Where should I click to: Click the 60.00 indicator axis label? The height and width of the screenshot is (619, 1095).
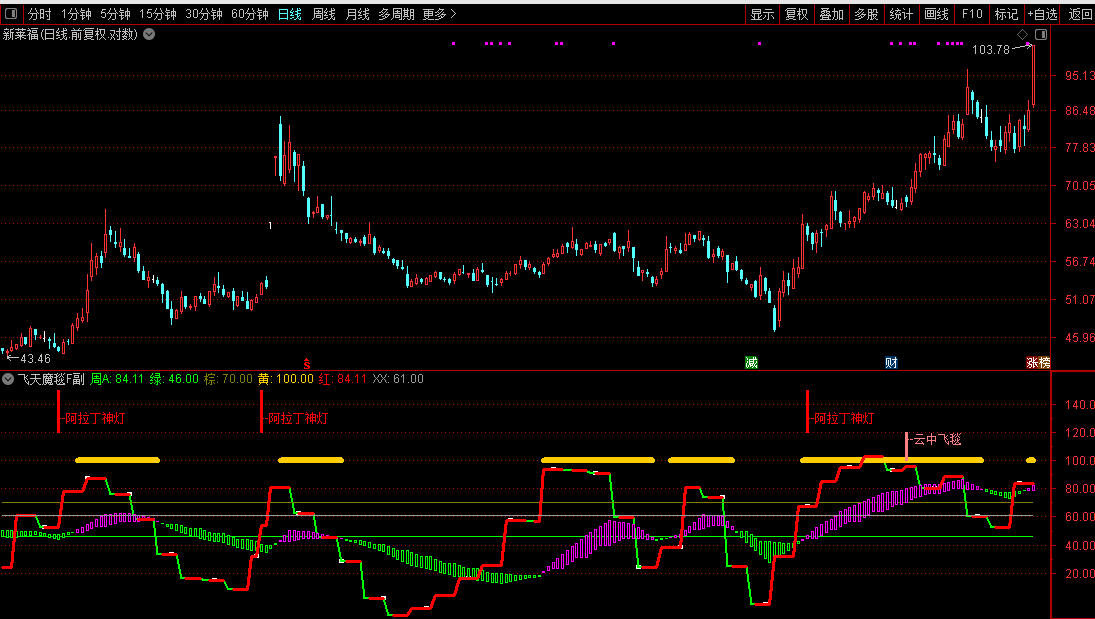coord(1080,517)
